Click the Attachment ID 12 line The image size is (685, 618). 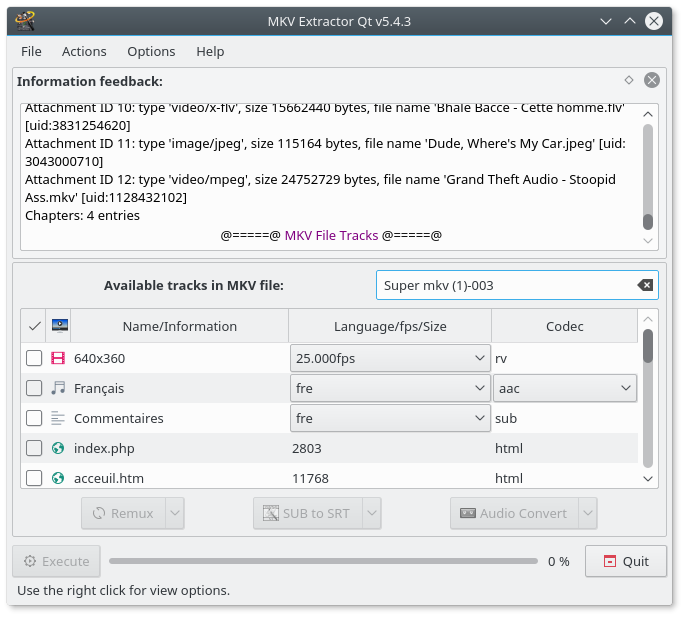pyautogui.click(x=320, y=188)
